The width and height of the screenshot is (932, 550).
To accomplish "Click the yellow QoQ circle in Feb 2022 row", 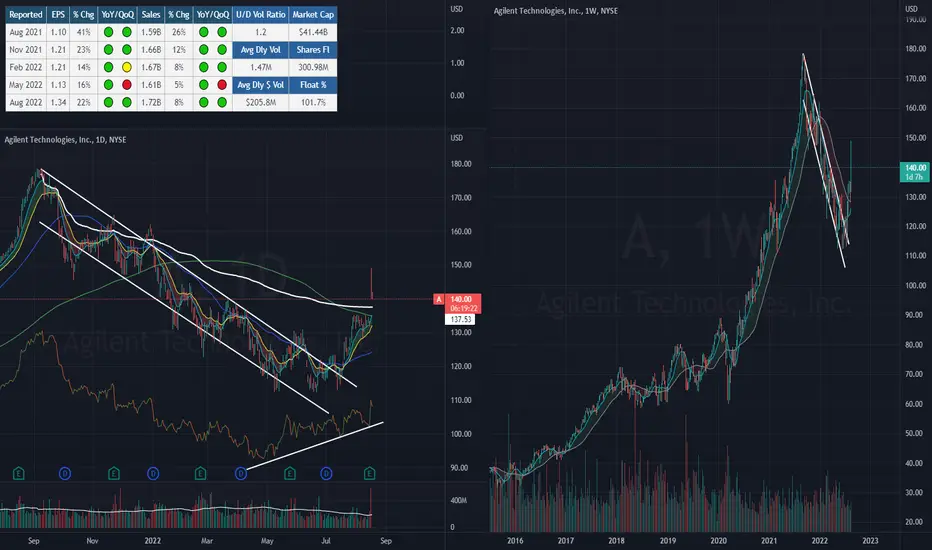I will [x=127, y=67].
